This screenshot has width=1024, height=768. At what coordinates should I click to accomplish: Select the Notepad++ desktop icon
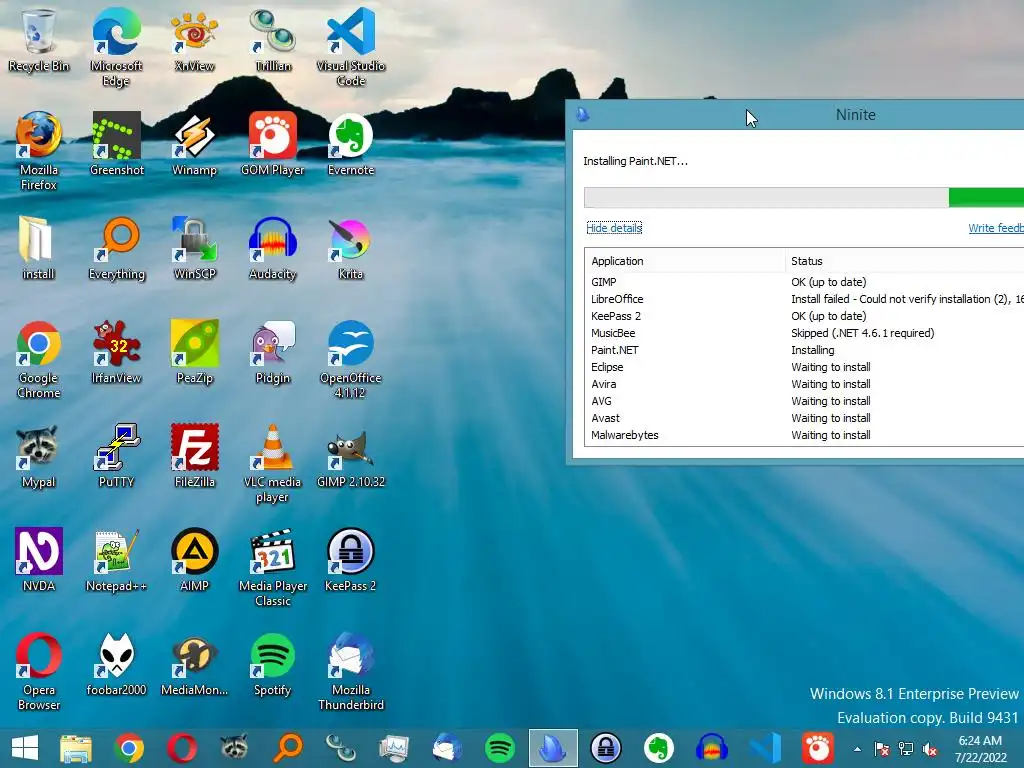tap(116, 560)
